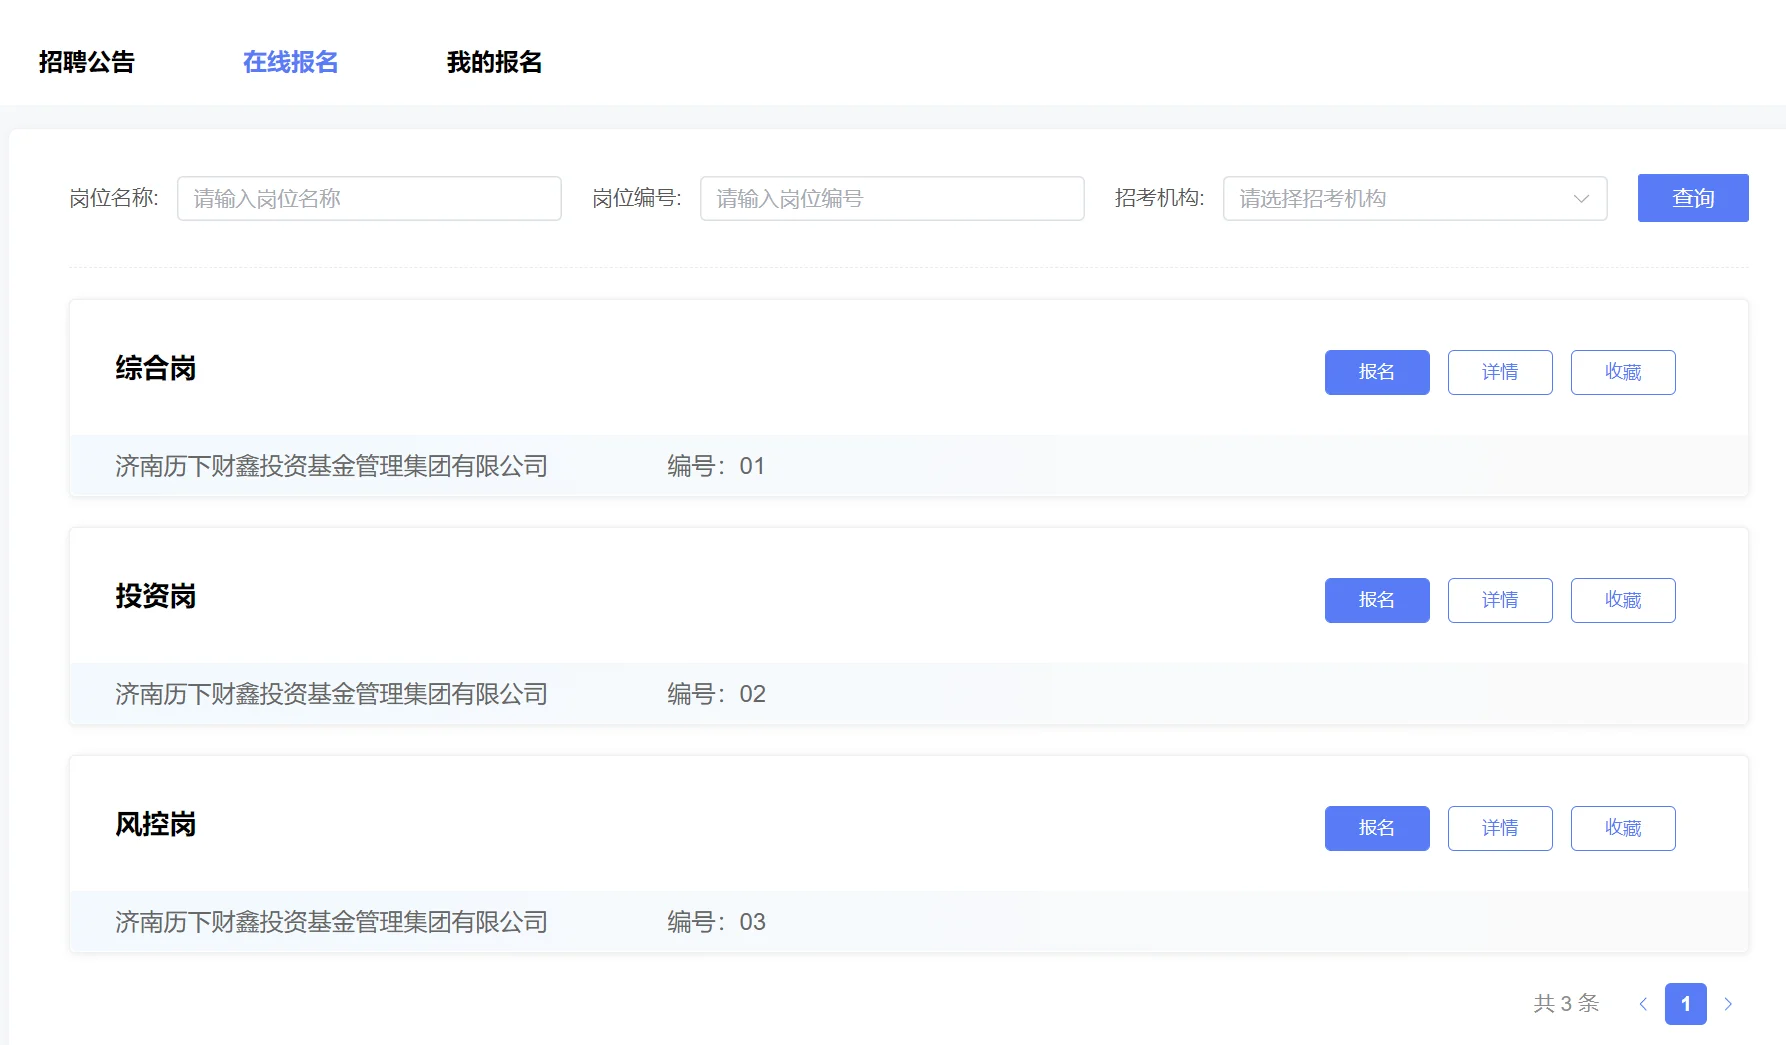Focus the 岗位名称 input field
The height and width of the screenshot is (1045, 1786).
369,198
